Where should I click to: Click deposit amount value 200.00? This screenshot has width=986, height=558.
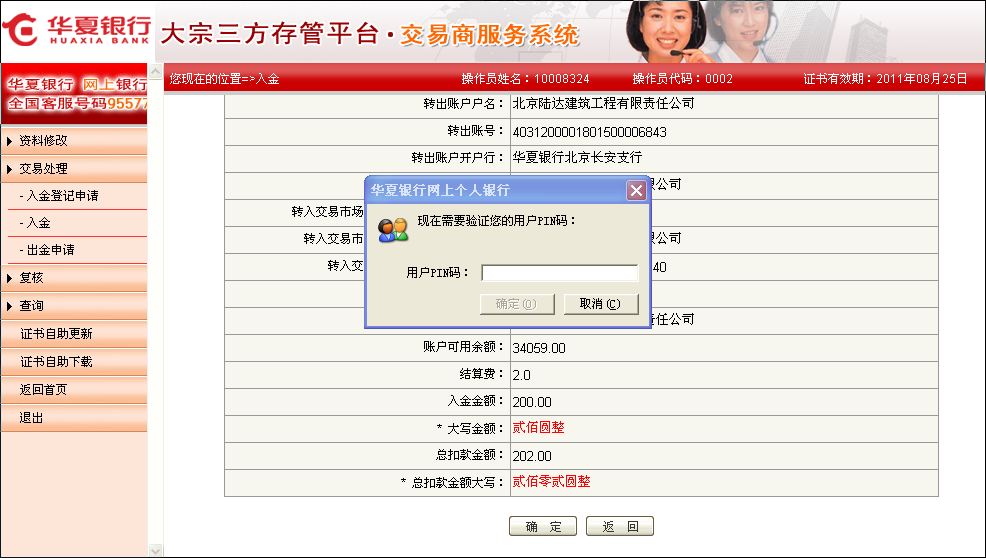(532, 402)
